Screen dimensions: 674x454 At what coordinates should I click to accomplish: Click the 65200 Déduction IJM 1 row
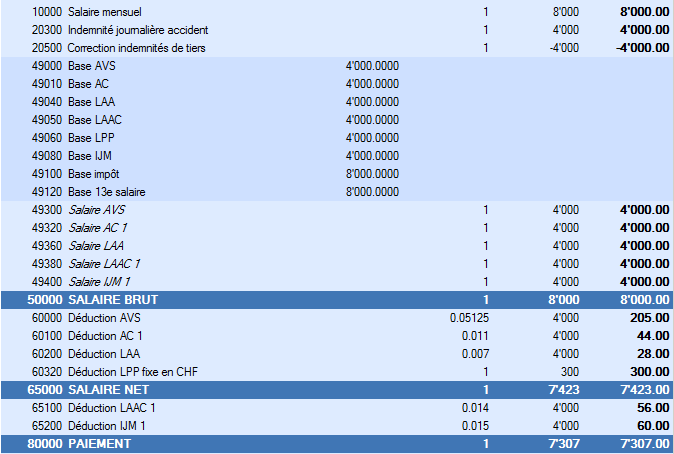tap(337, 426)
